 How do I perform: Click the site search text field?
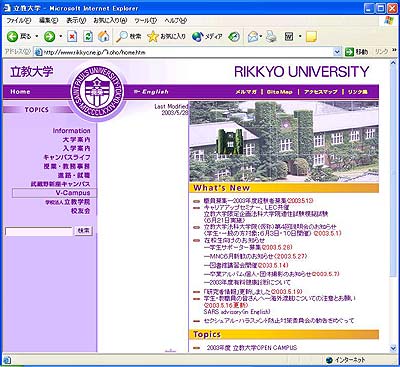39,231
